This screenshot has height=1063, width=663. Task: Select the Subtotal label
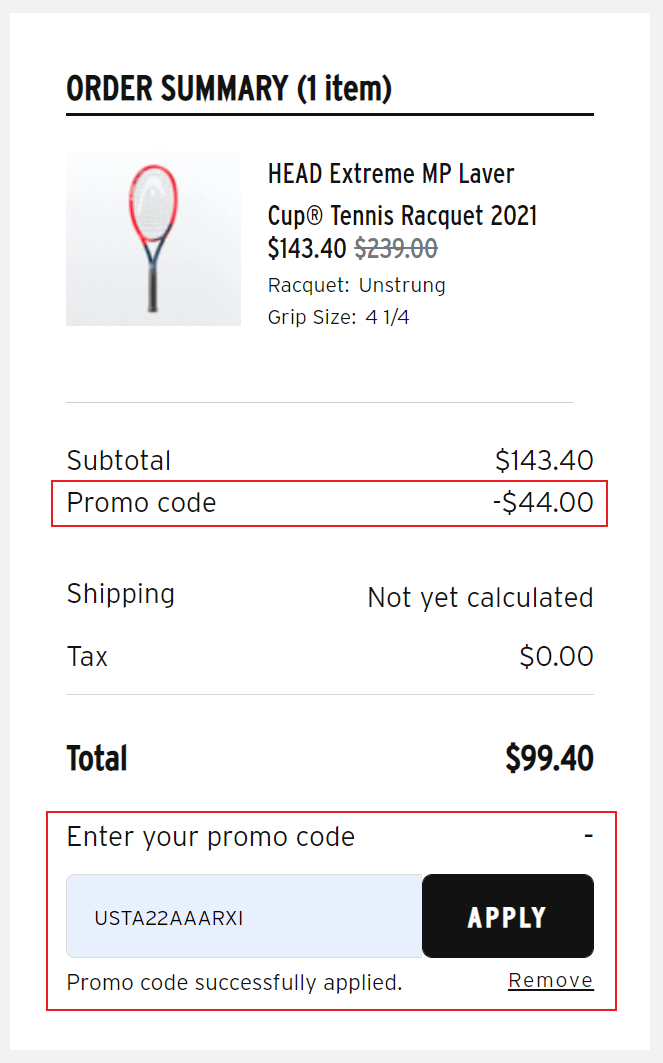(119, 461)
